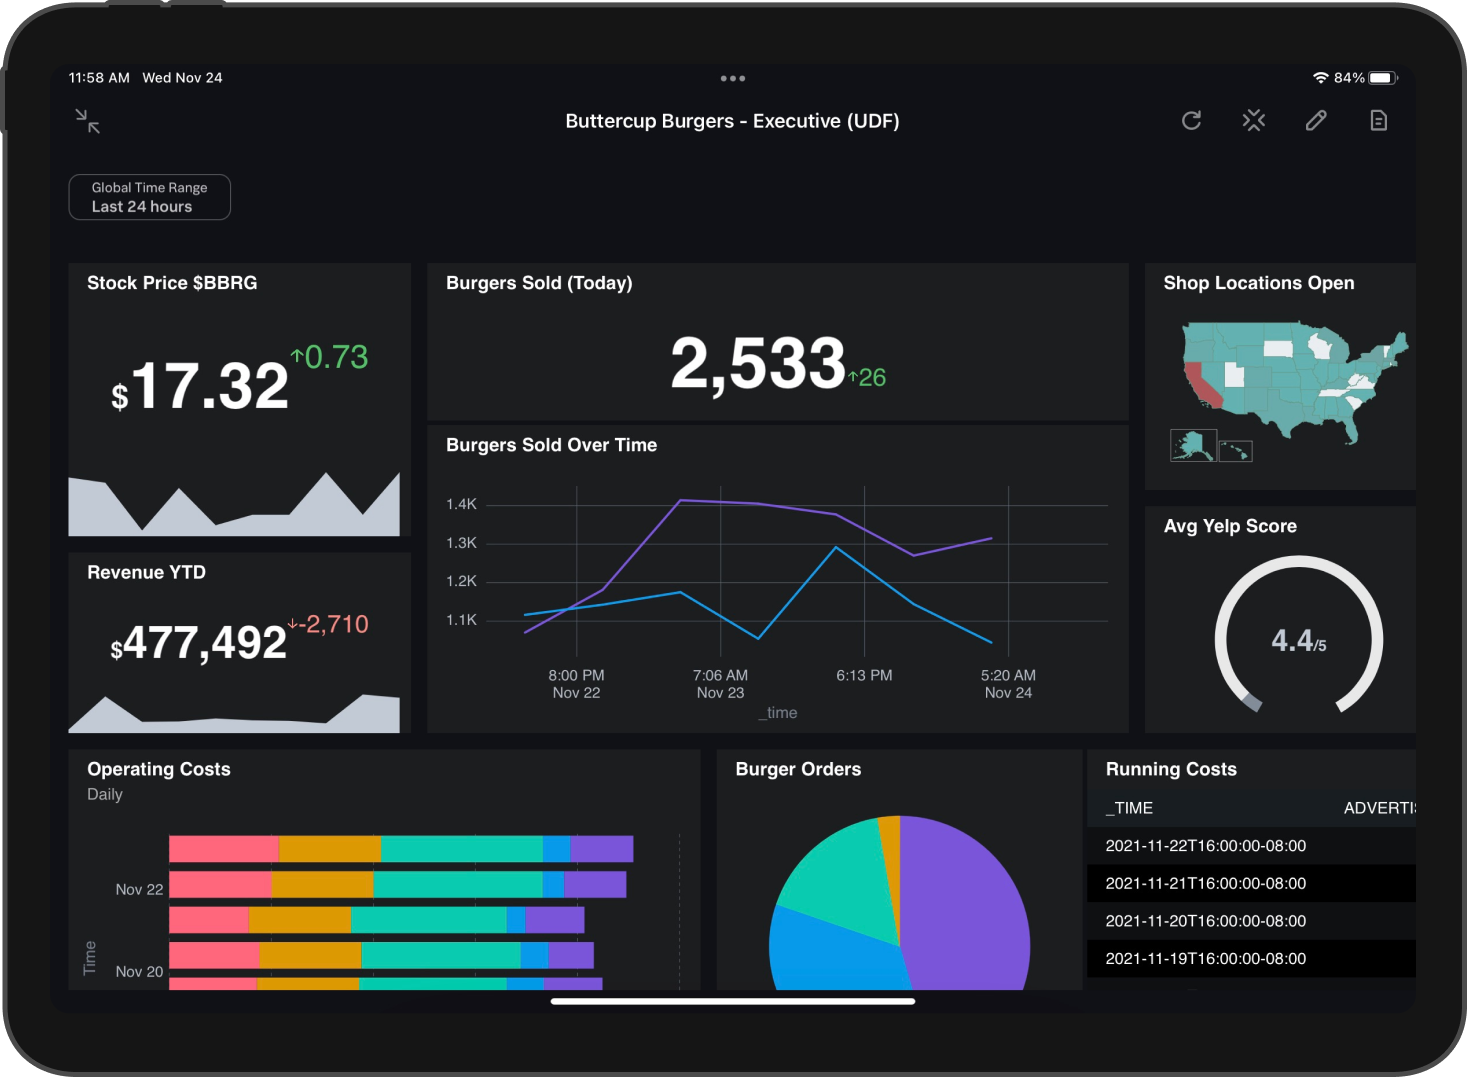The width and height of the screenshot is (1467, 1077).
Task: Open the Revenue YTD sparkline chart
Action: 234,713
